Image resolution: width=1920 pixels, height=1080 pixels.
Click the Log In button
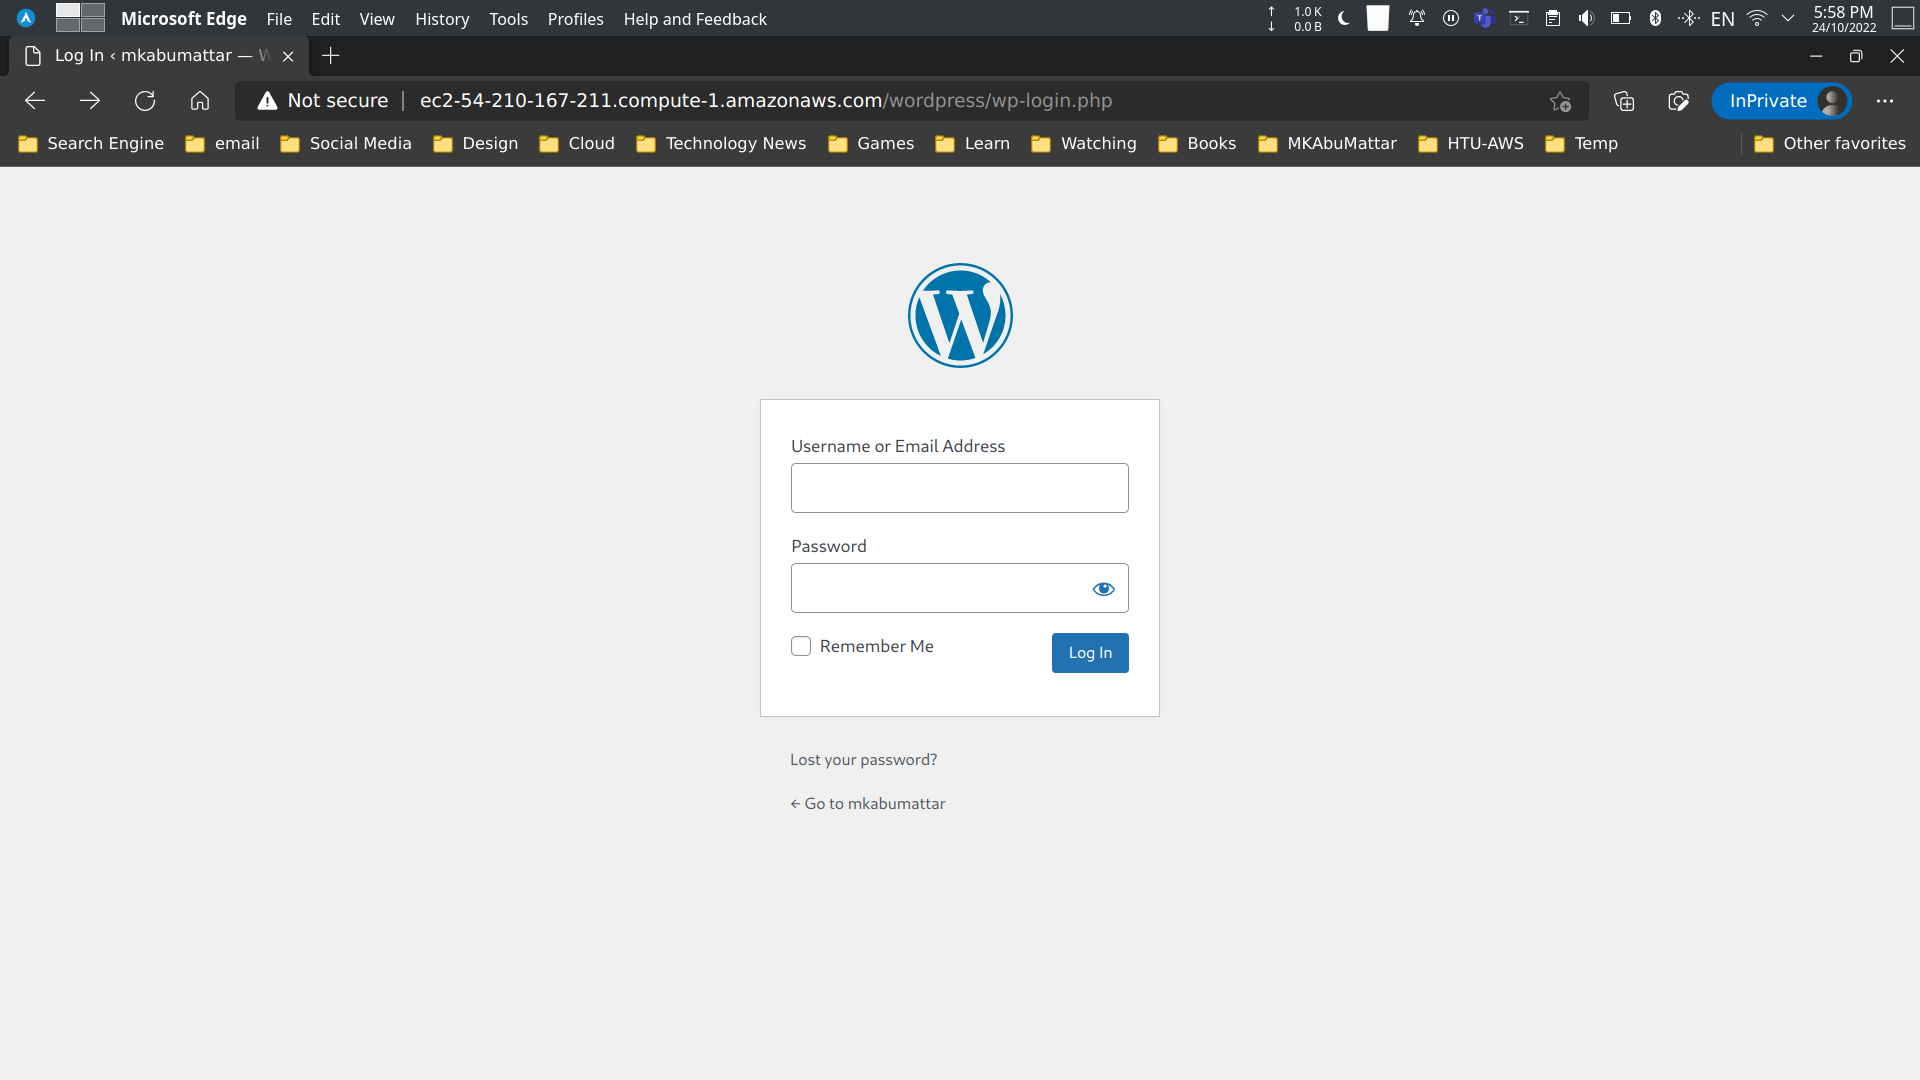[1089, 652]
